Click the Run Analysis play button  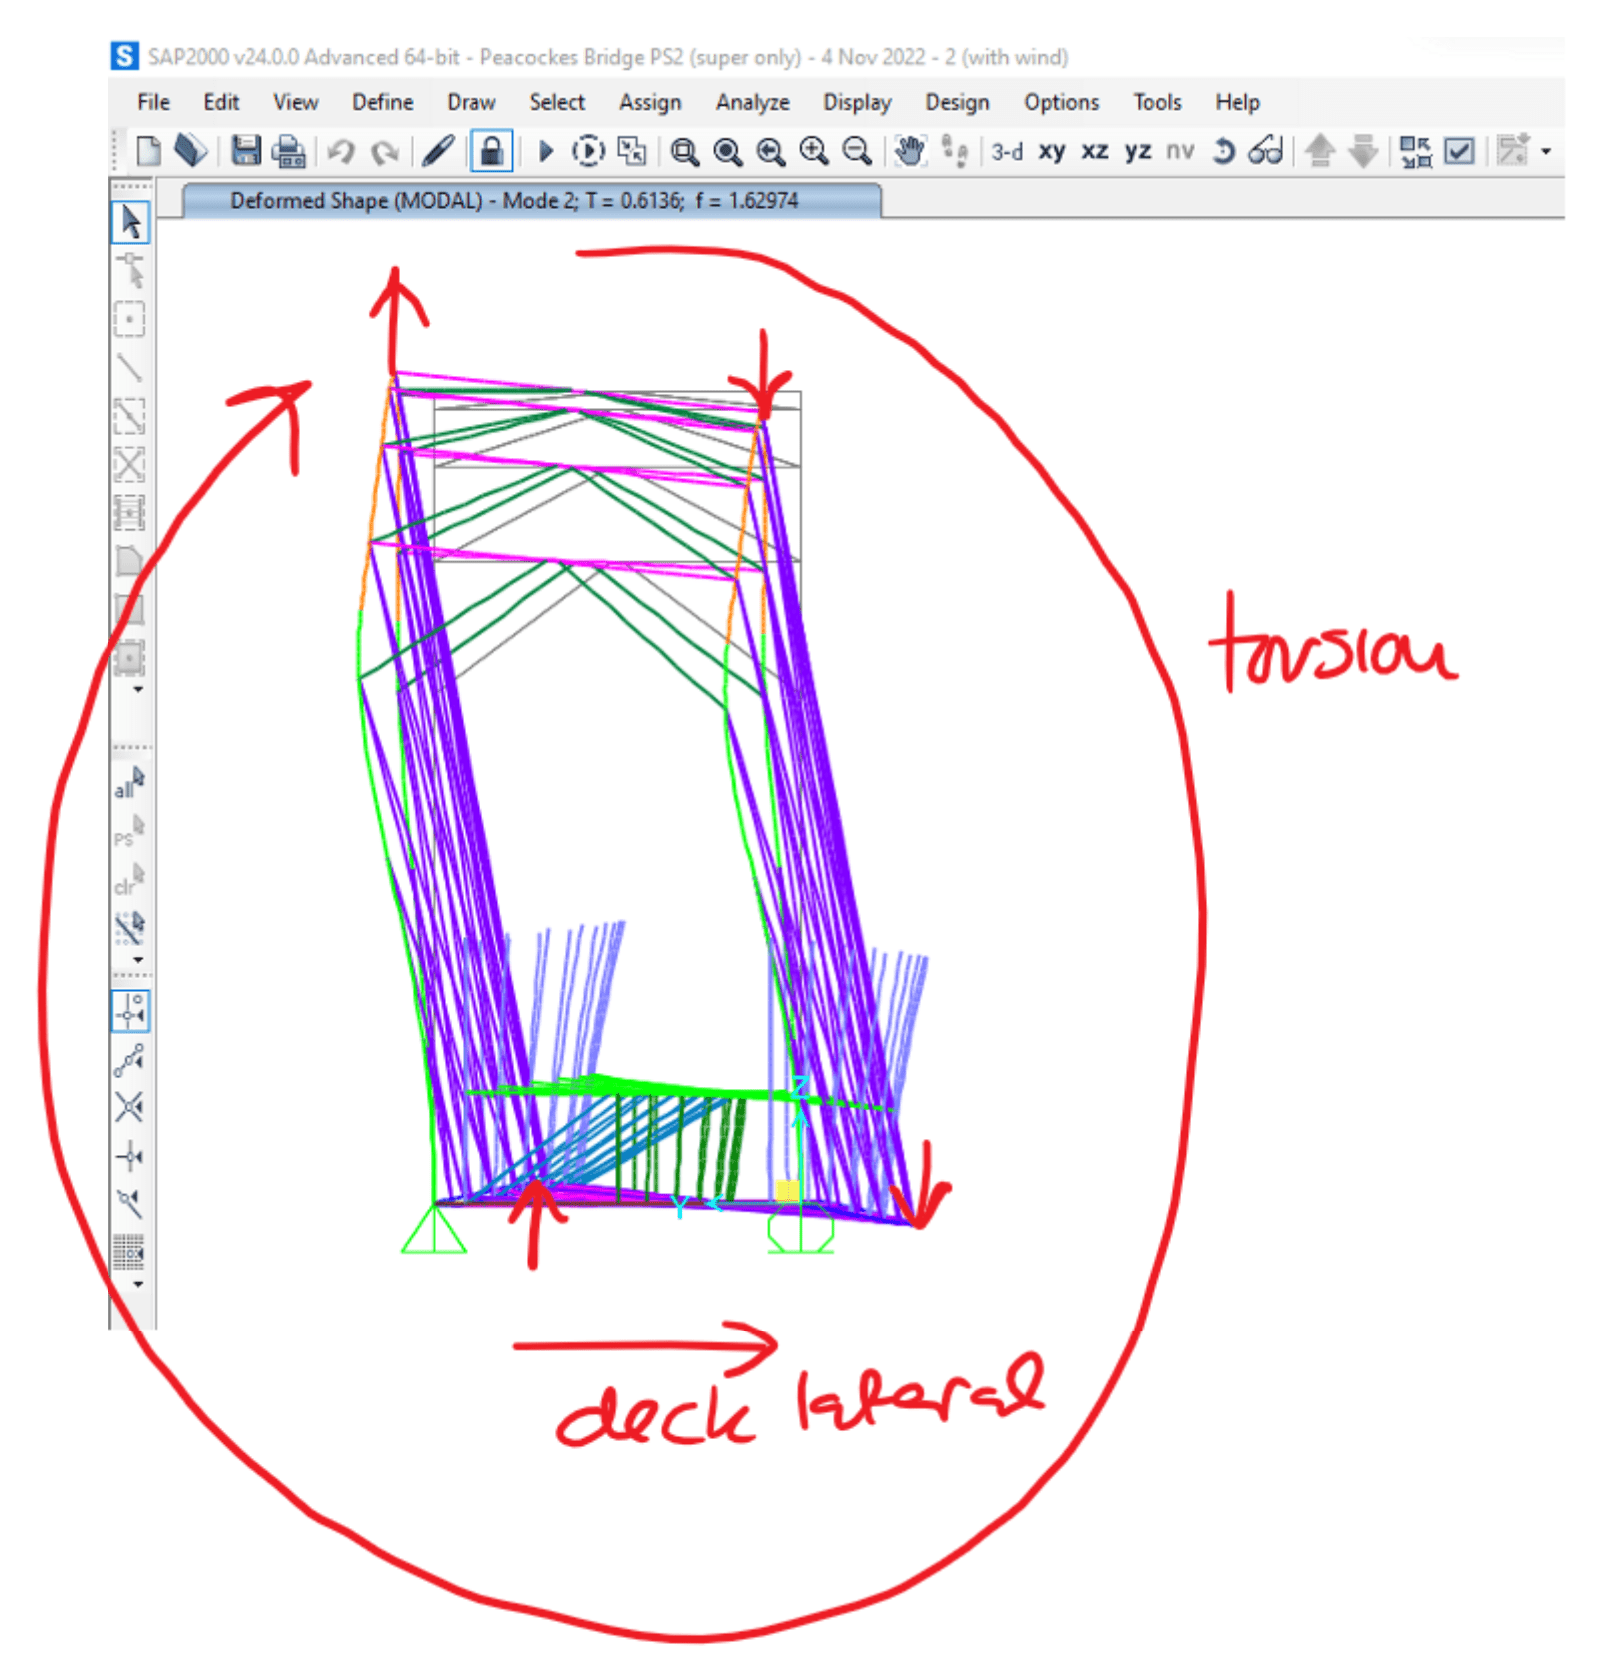pos(545,151)
